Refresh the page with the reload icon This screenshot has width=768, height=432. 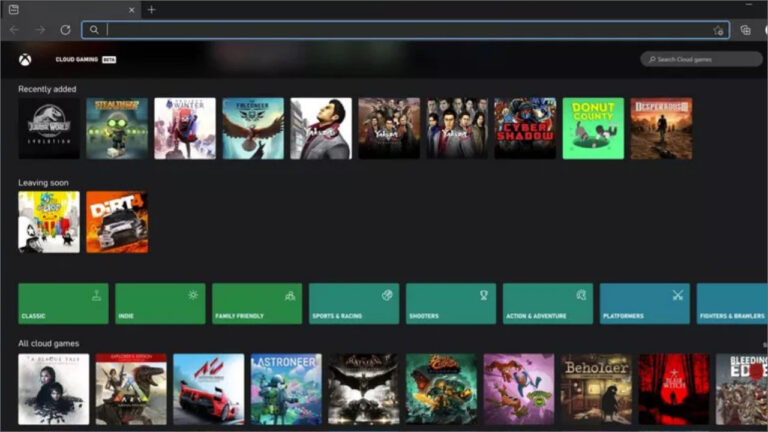65,30
